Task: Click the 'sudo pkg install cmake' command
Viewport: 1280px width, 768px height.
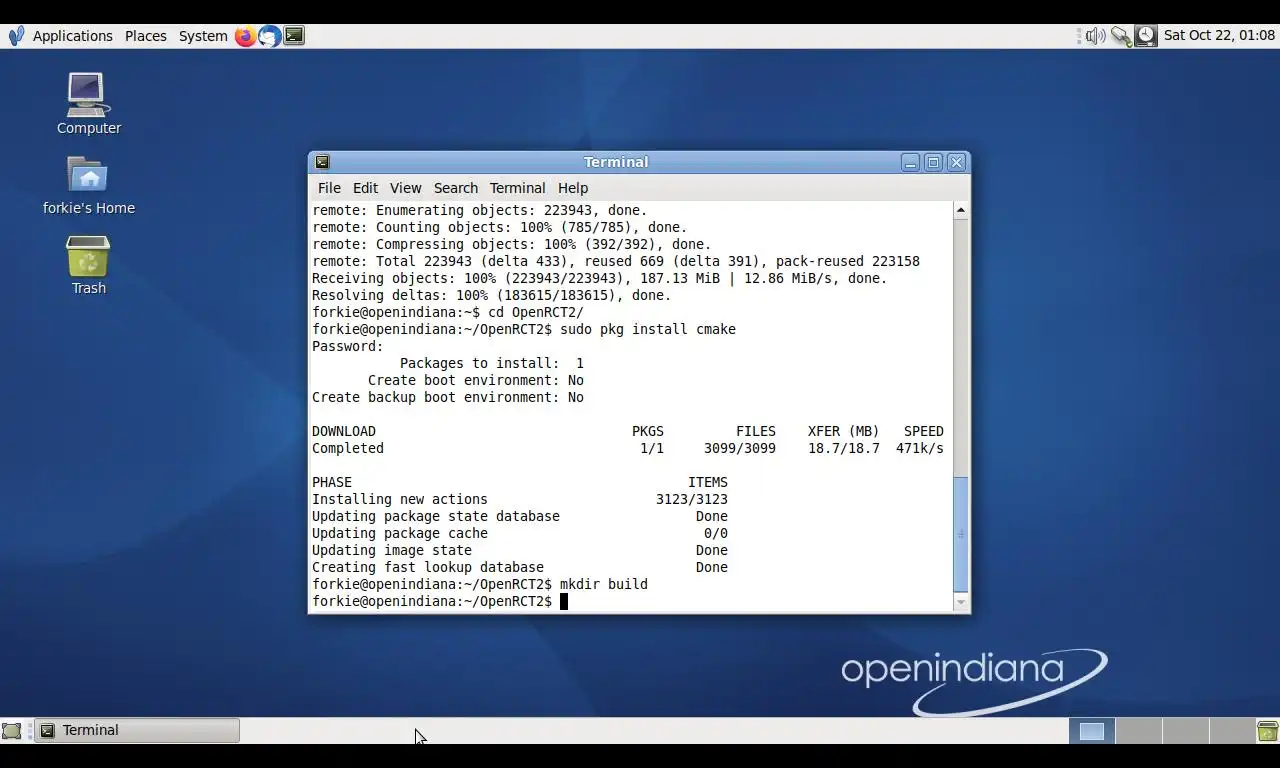Action: [648, 329]
